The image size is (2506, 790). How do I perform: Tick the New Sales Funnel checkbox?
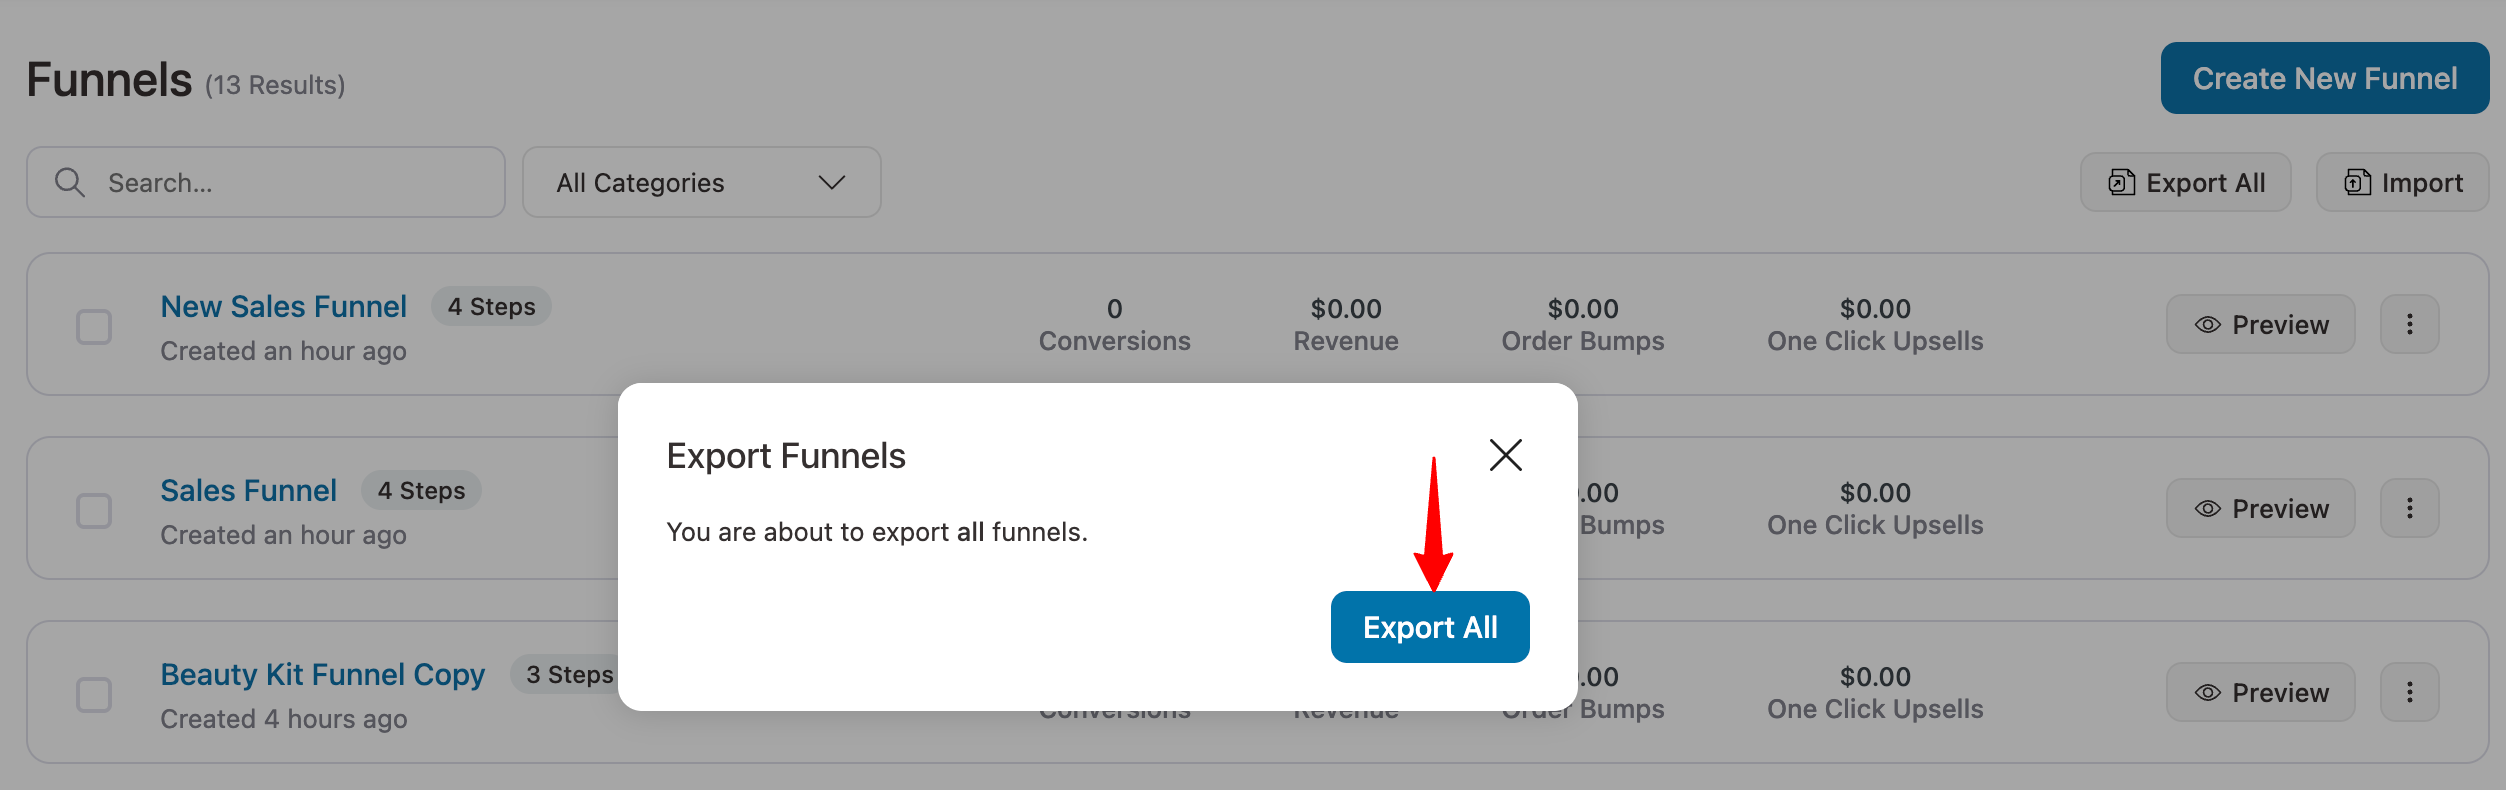[94, 327]
